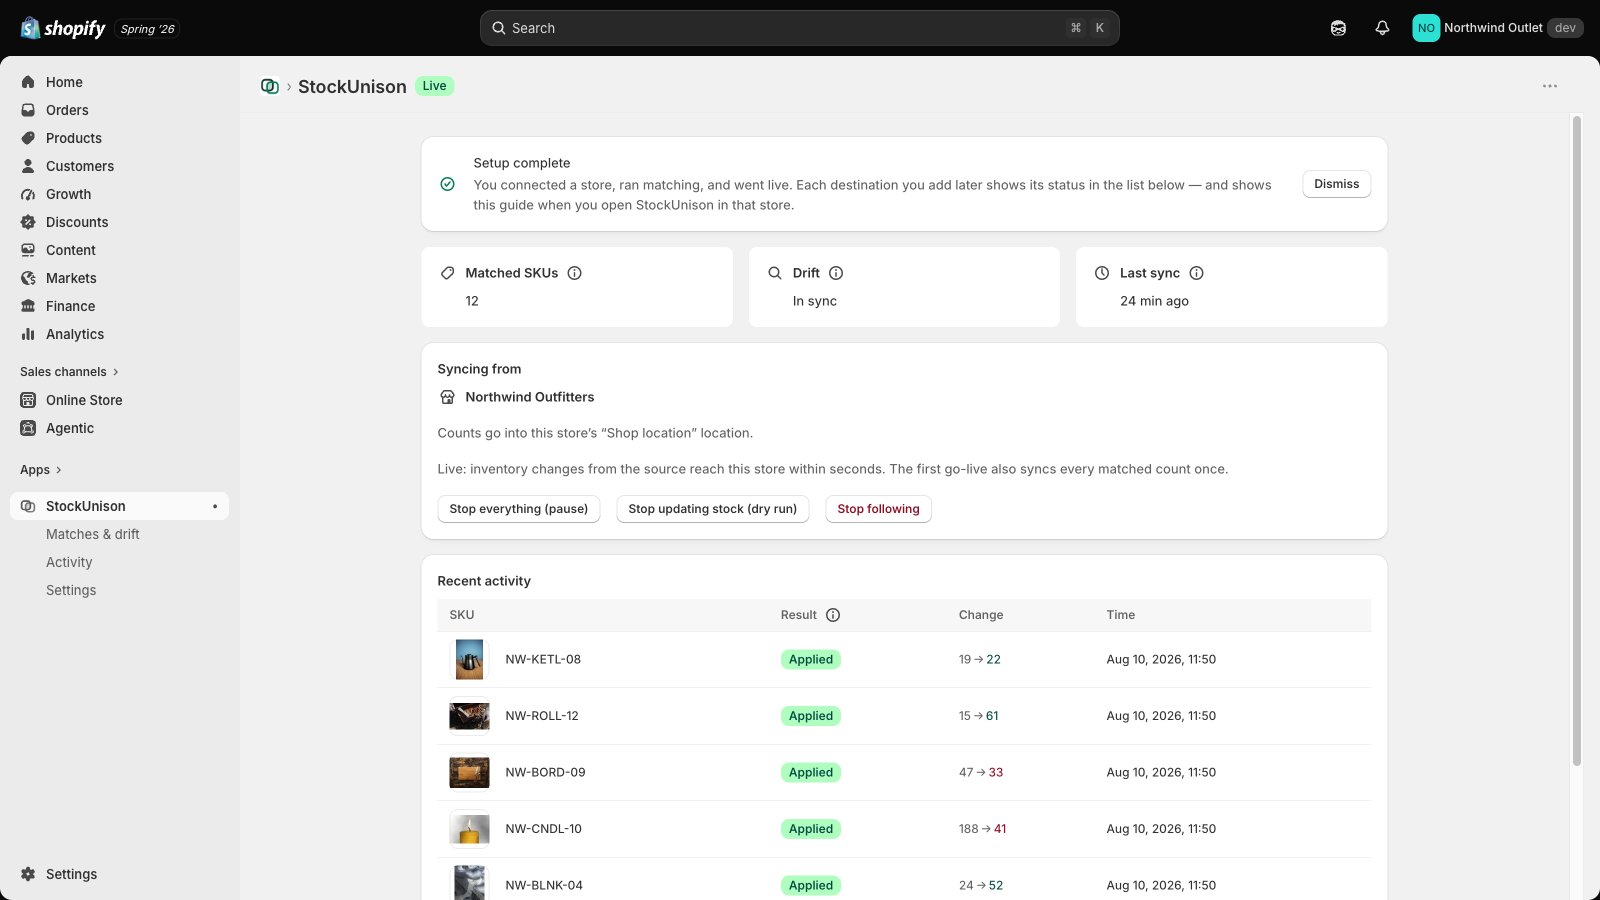1600x900 pixels.
Task: Click Applied badge for NW-KETL-08
Action: [x=811, y=660]
